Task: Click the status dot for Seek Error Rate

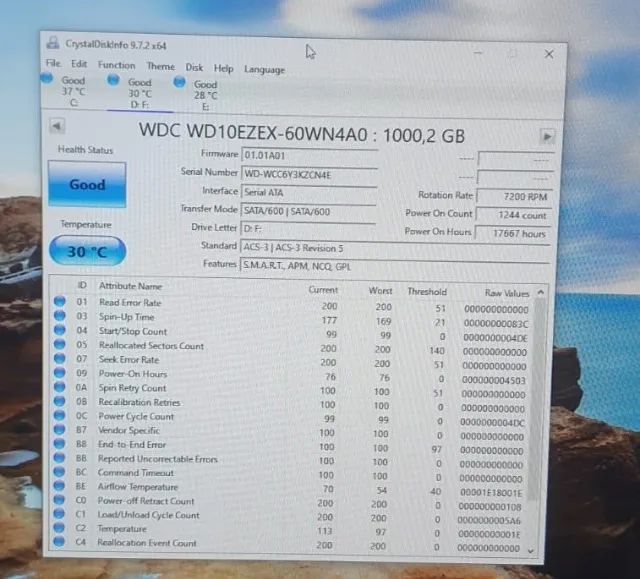Action: click(x=60, y=358)
